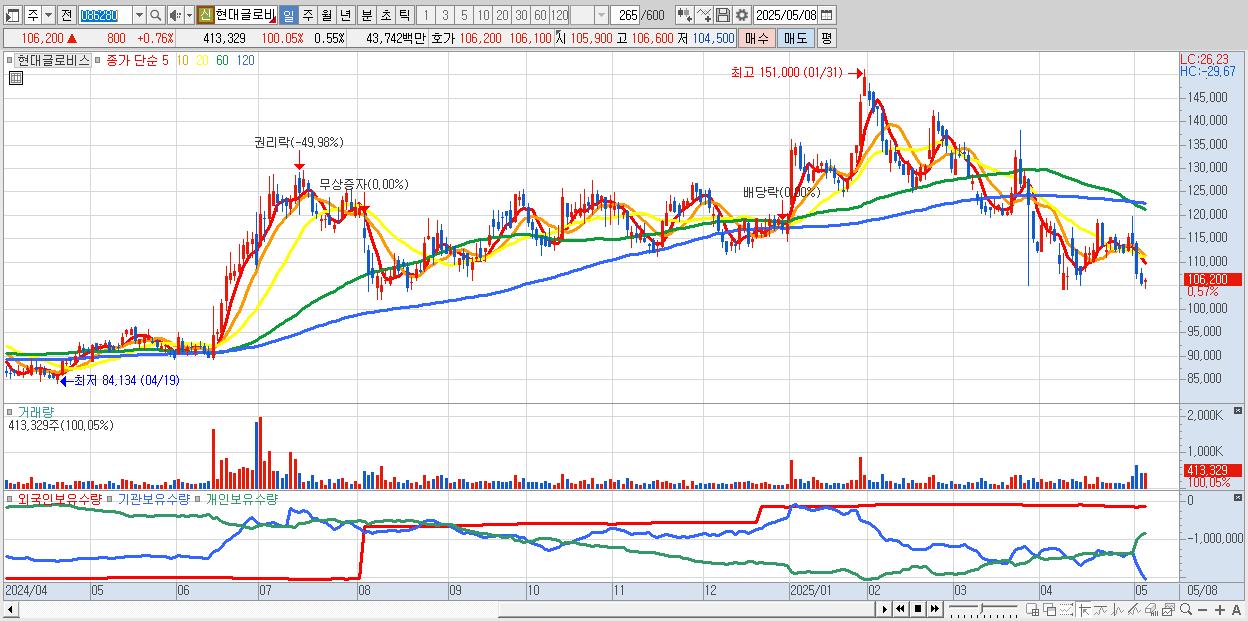Viewport: 1248px width, 621px height.
Task: Toggle the 20-day moving average label
Action: (202, 60)
